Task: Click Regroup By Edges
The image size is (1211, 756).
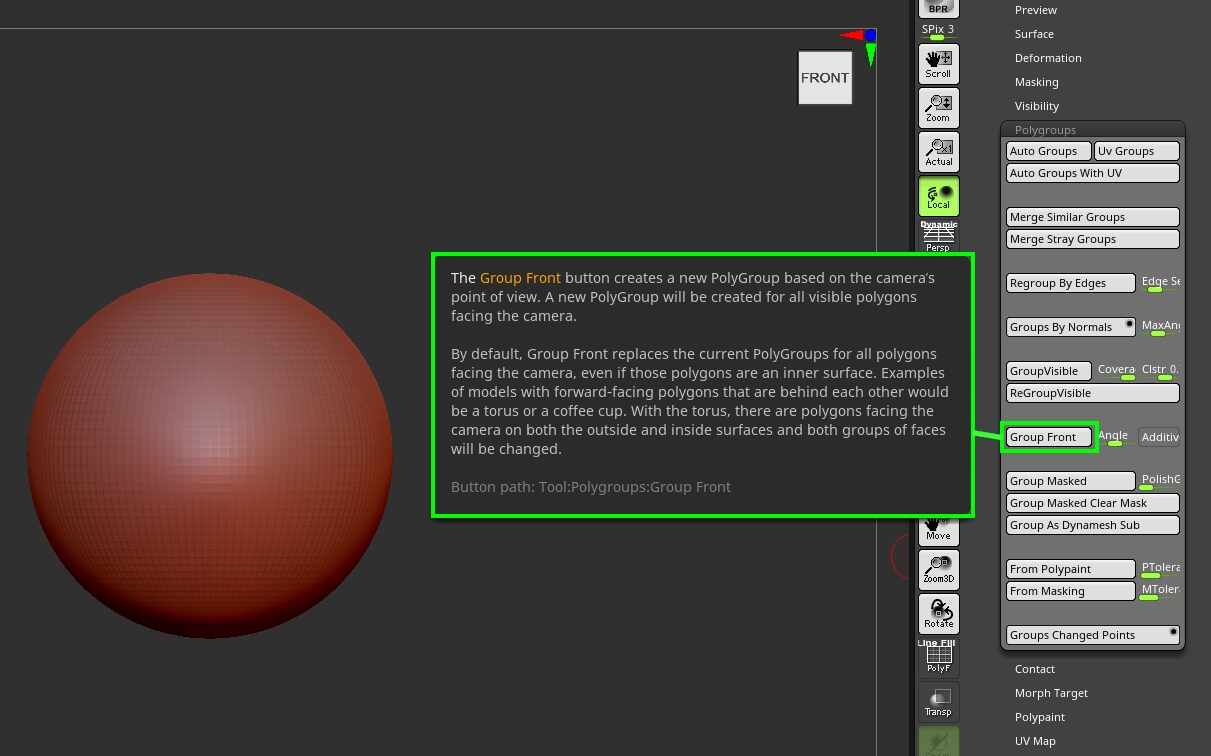Action: [1071, 283]
